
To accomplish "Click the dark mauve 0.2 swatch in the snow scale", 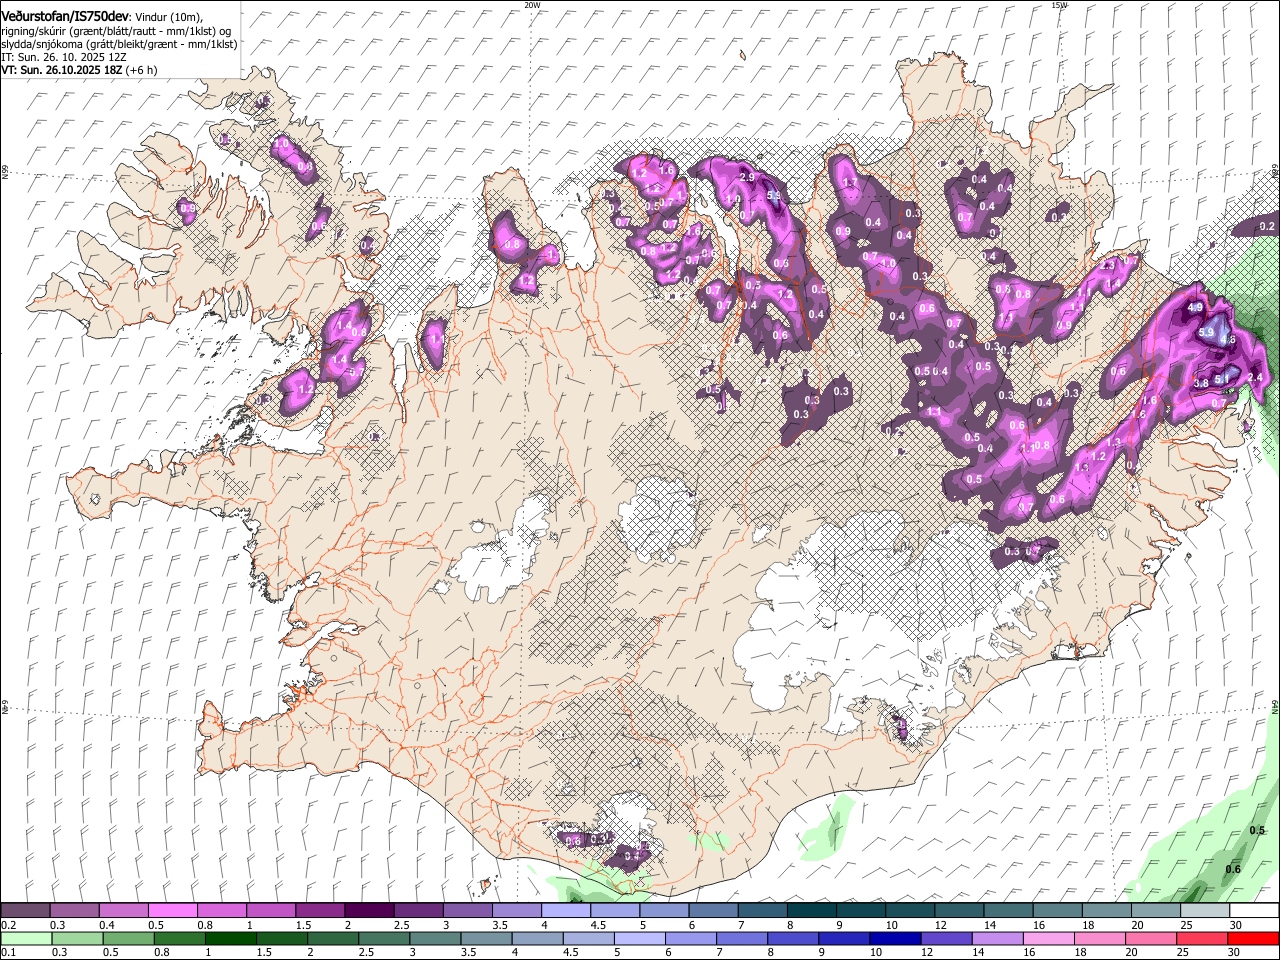I will 25,911.
